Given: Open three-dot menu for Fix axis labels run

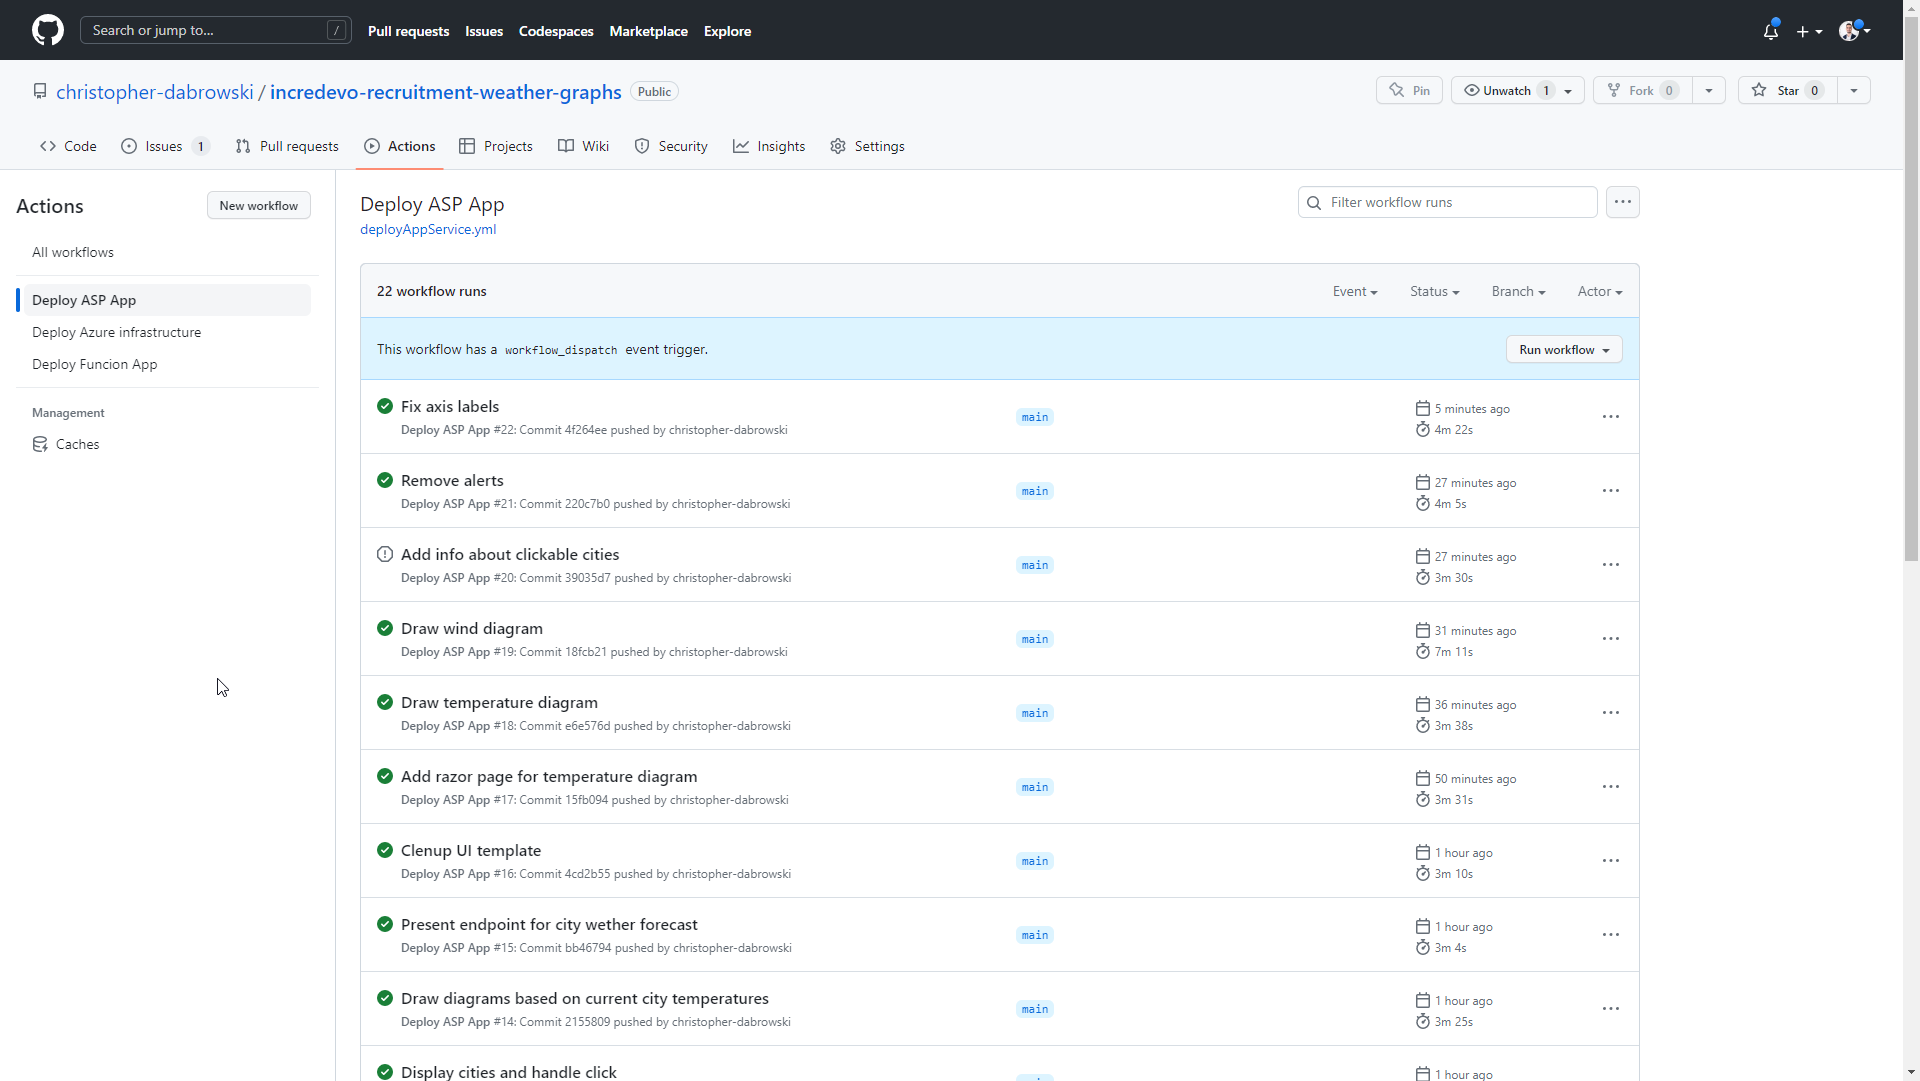Looking at the screenshot, I should [1610, 417].
